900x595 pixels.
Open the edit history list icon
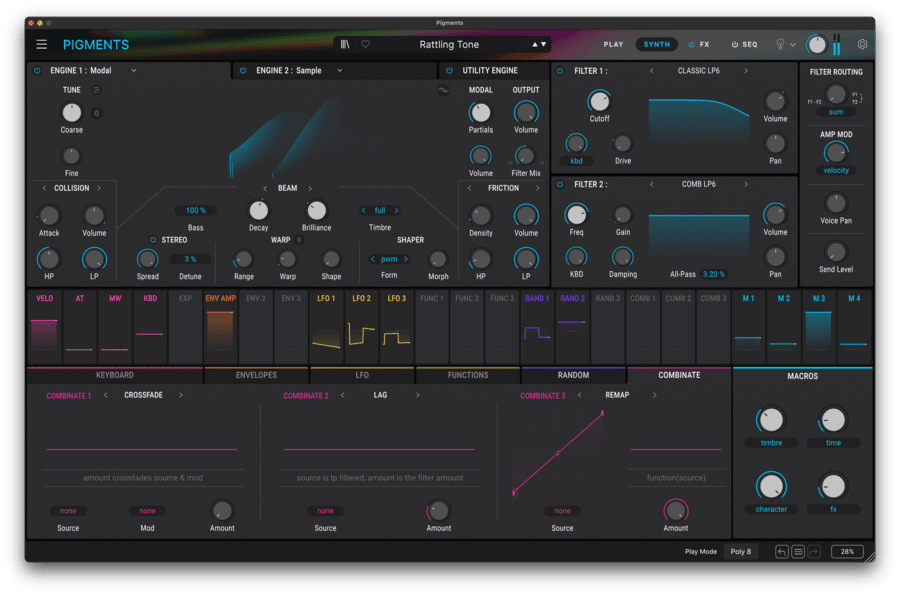point(798,551)
